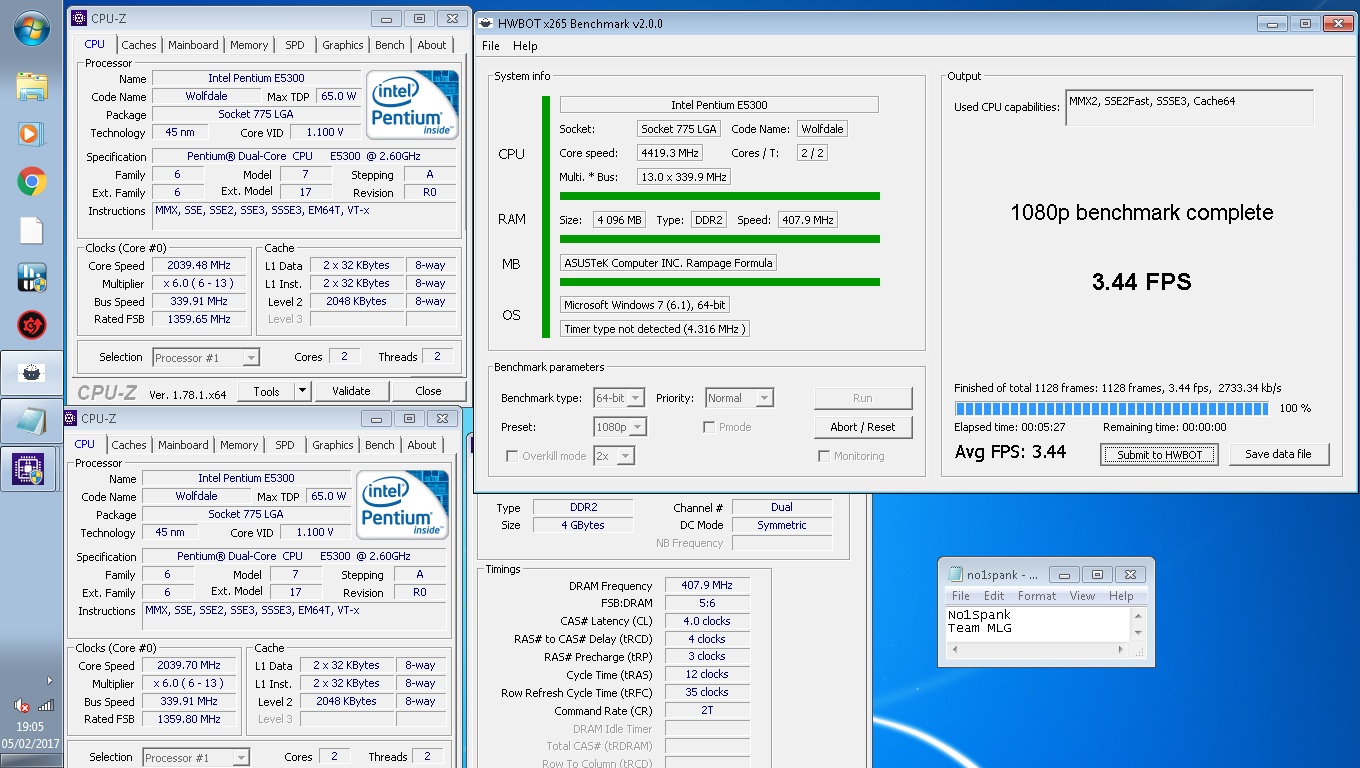The height and width of the screenshot is (768, 1360).
Task: Click Intel Pentium logo in top CPU-Z
Action: click(x=412, y=104)
